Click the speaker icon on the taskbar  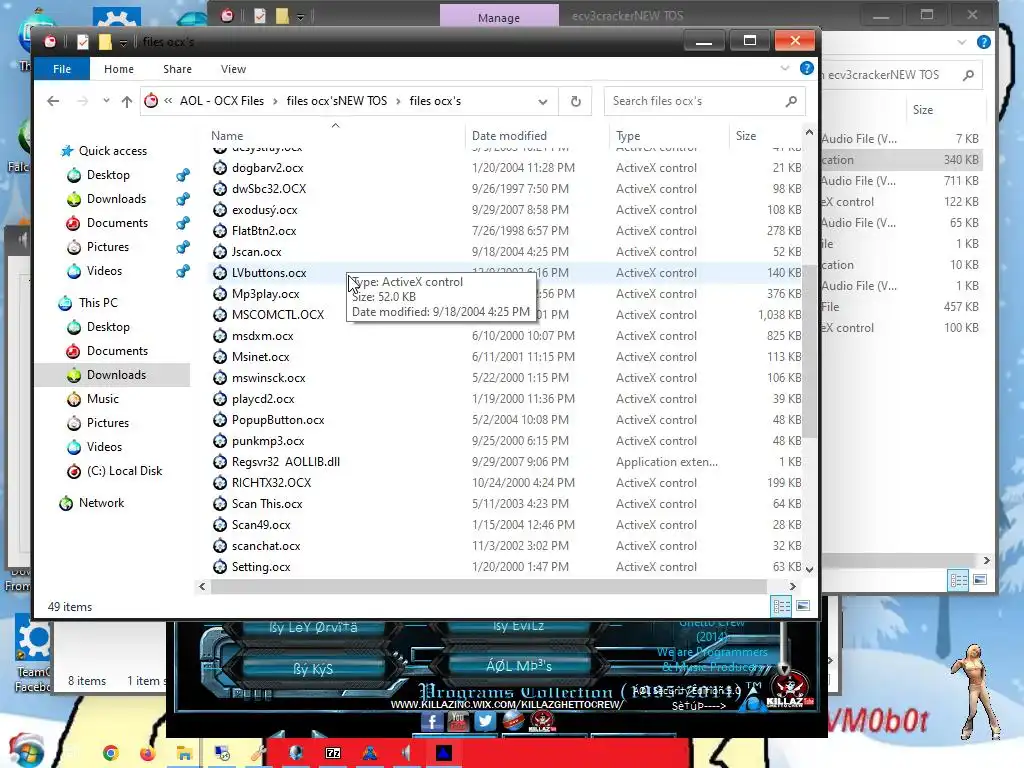[x=406, y=753]
